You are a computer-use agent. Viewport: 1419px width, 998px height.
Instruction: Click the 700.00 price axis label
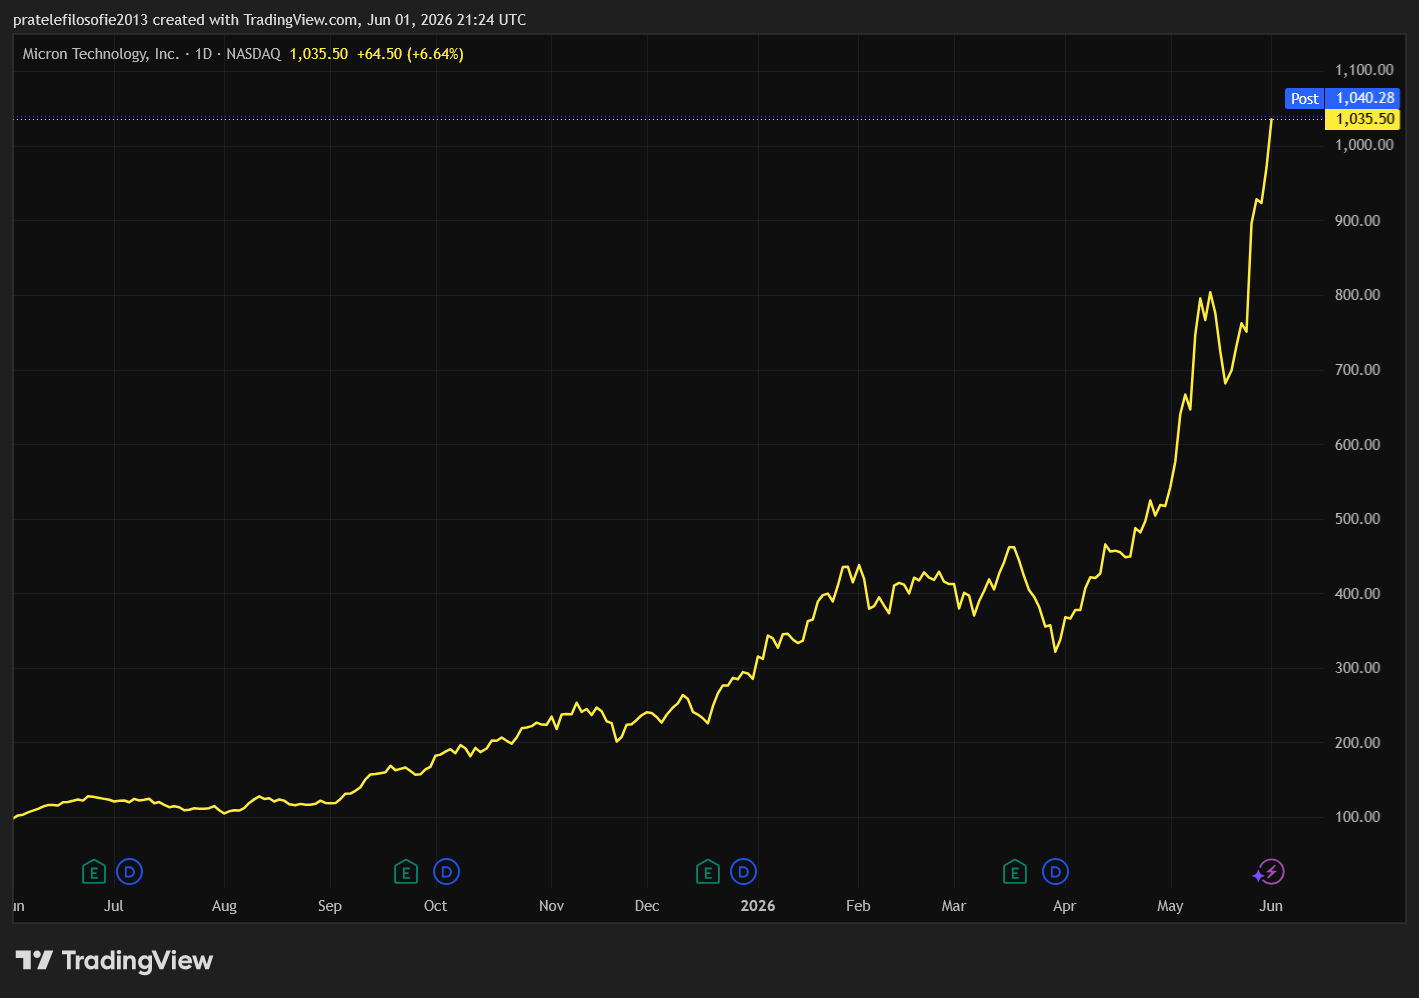coord(1358,370)
